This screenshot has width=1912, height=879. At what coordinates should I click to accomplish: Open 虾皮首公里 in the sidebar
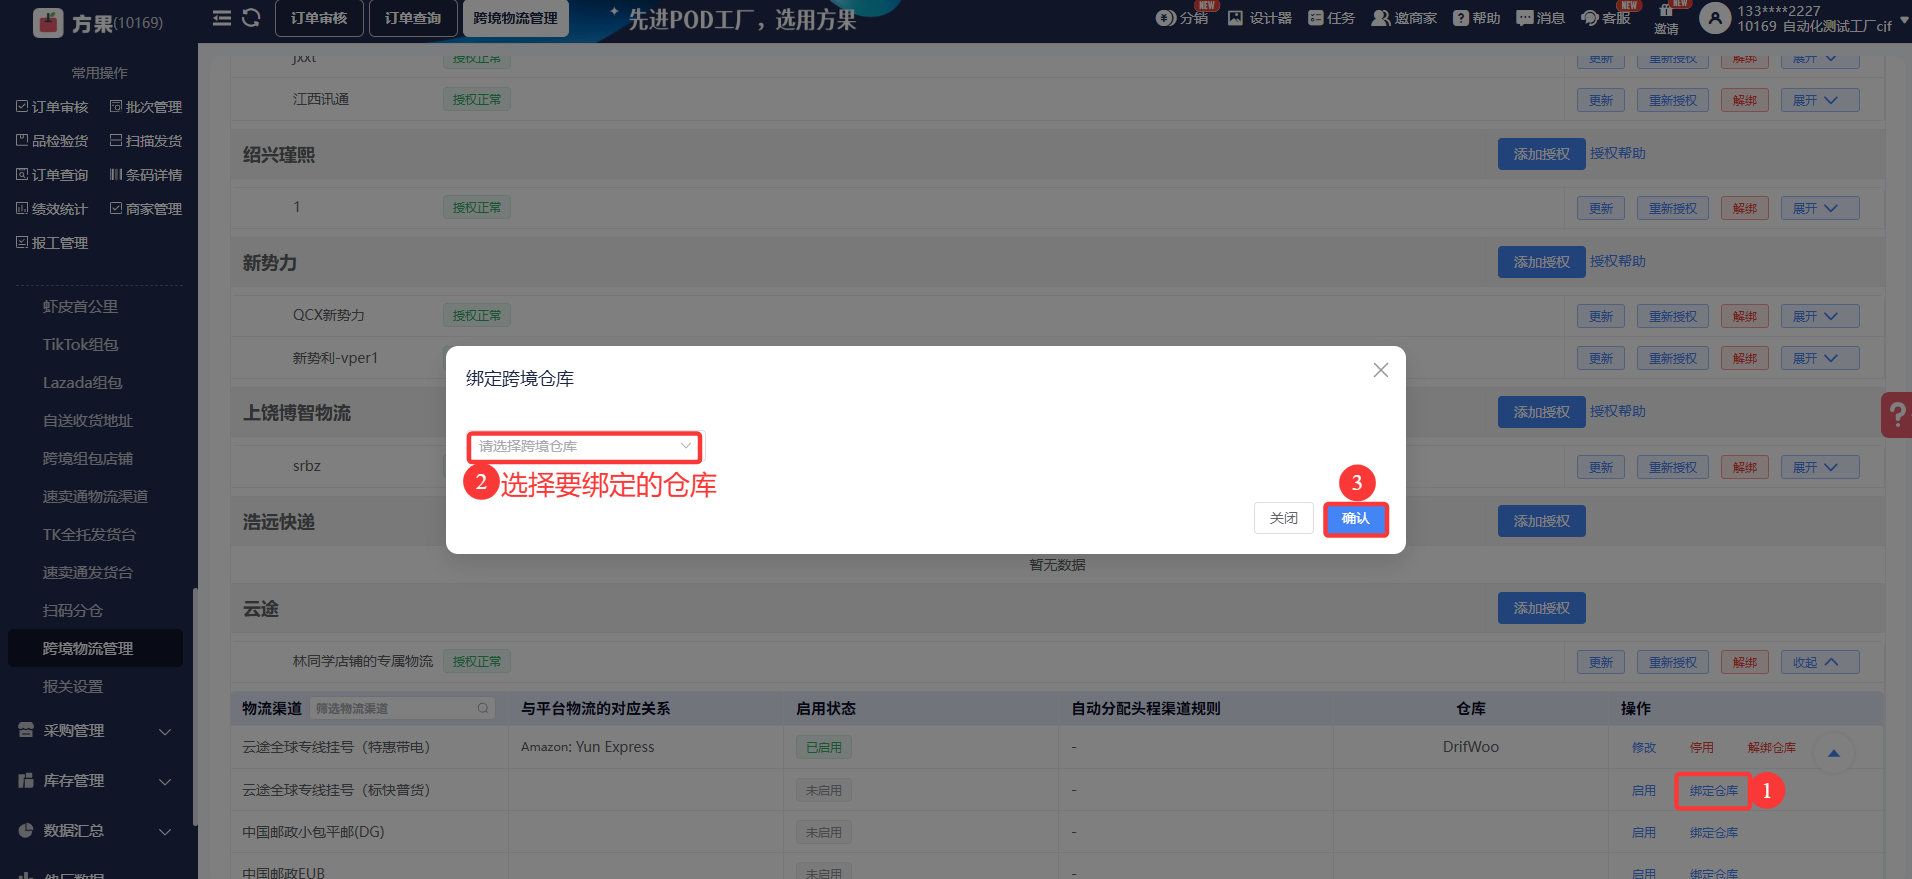tap(80, 307)
